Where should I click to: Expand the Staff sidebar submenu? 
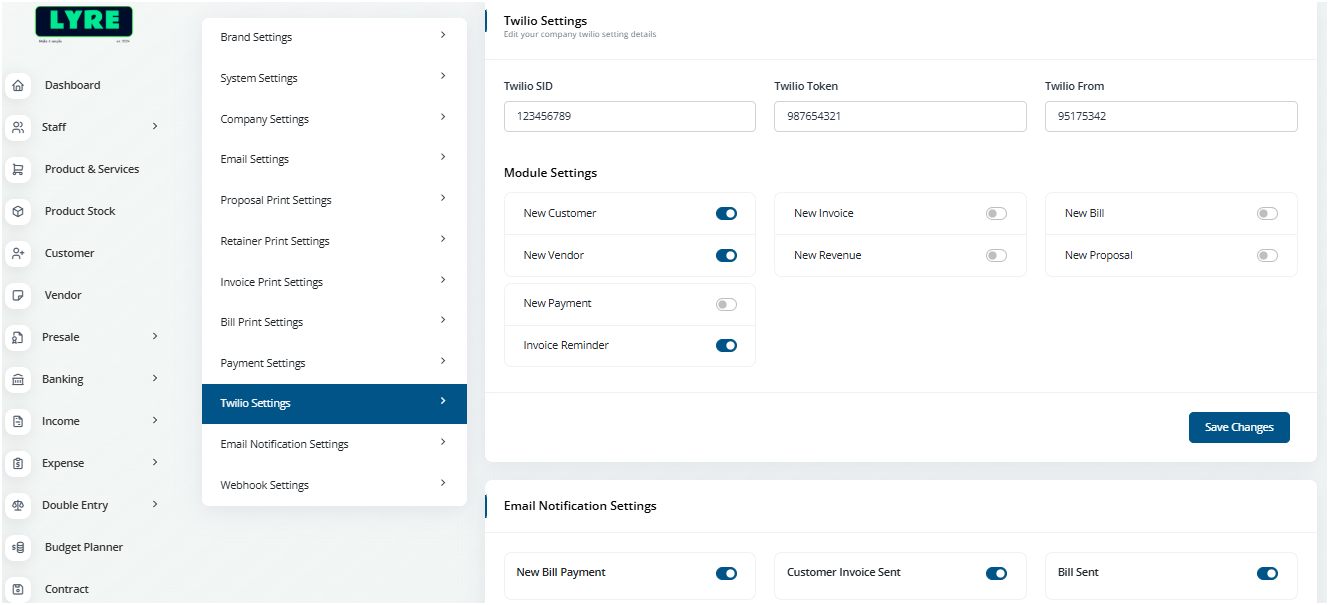155,126
